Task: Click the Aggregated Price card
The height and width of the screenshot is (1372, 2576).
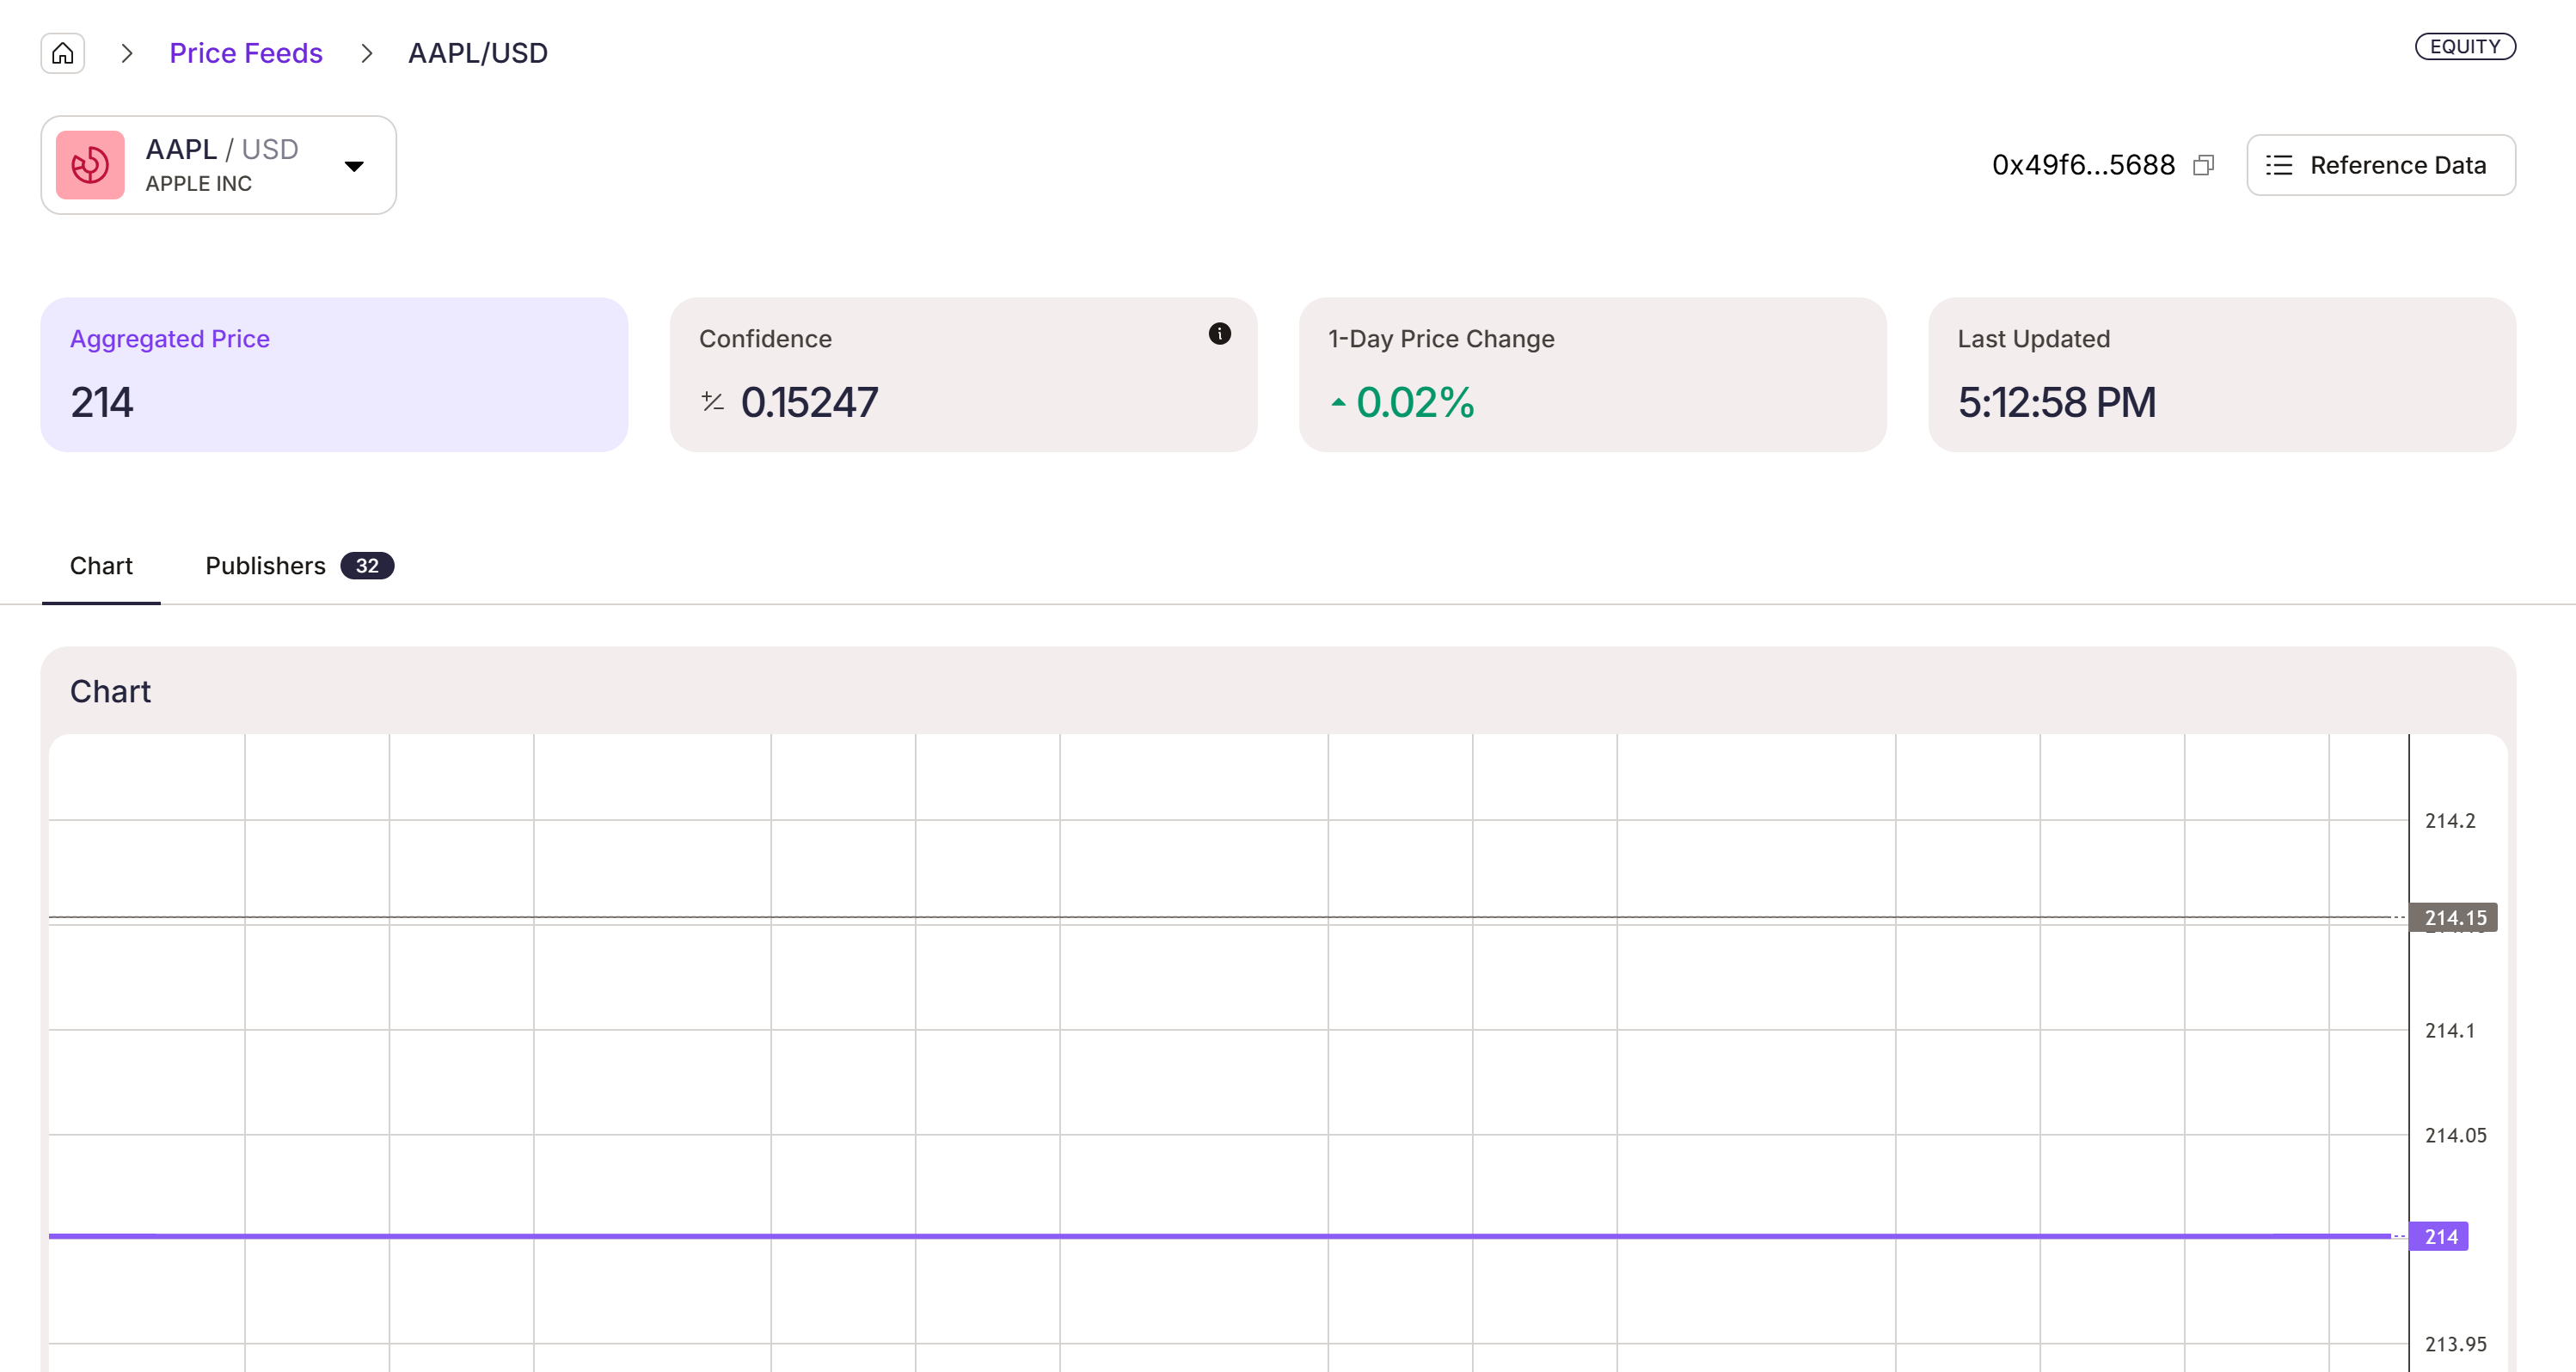Action: (x=334, y=374)
